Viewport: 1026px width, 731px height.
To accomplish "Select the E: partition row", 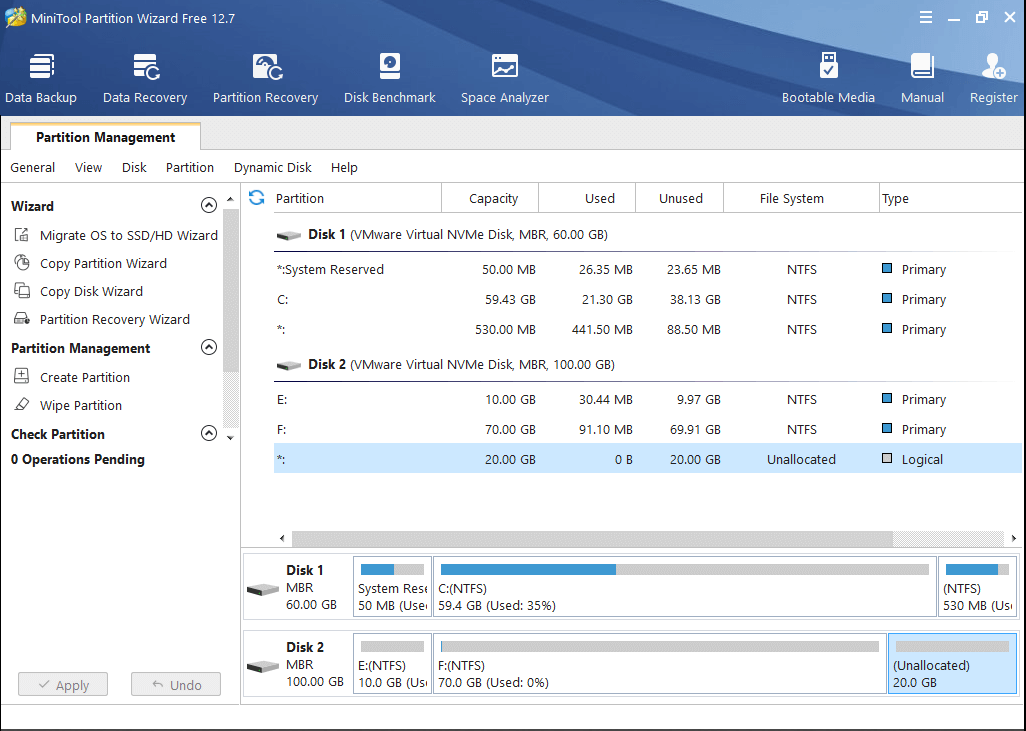I will tap(648, 400).
